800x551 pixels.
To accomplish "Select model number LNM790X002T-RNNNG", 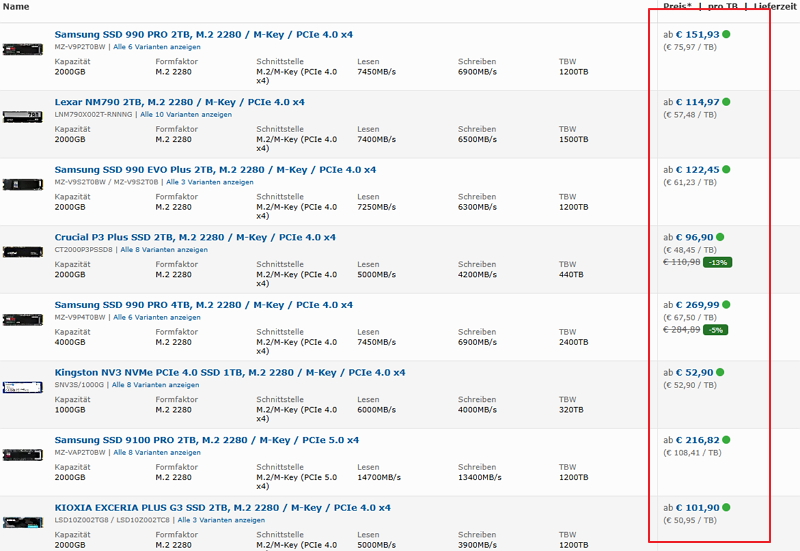I will click(x=93, y=115).
